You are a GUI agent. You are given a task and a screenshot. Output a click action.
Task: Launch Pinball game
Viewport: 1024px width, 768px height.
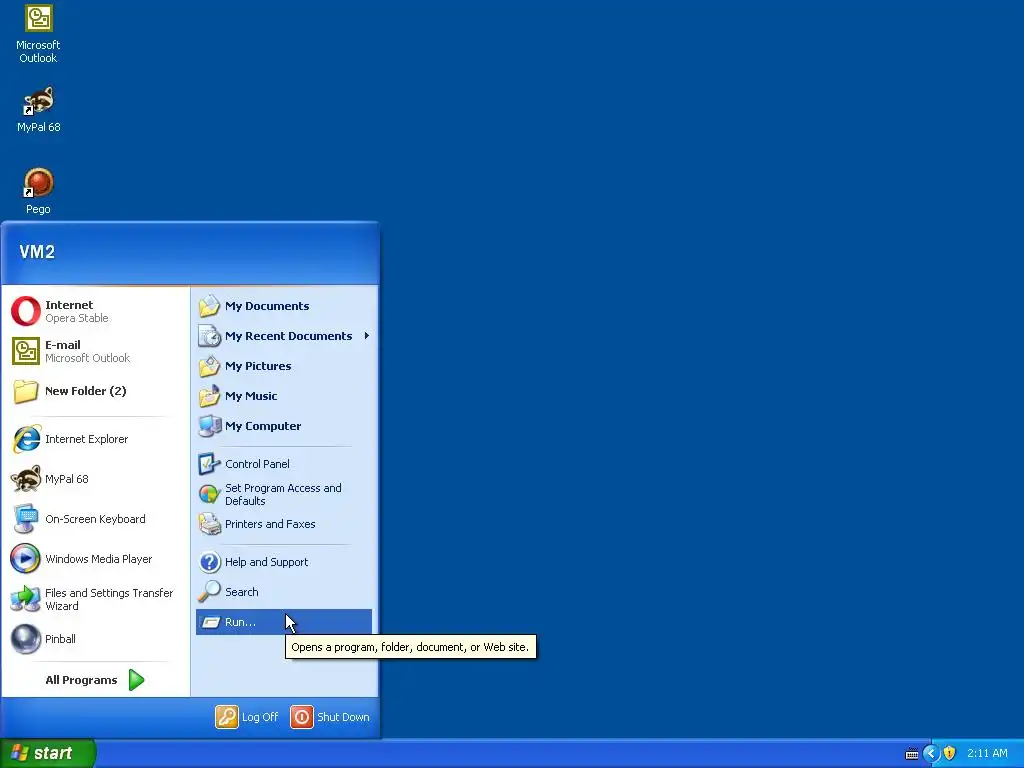(95, 639)
